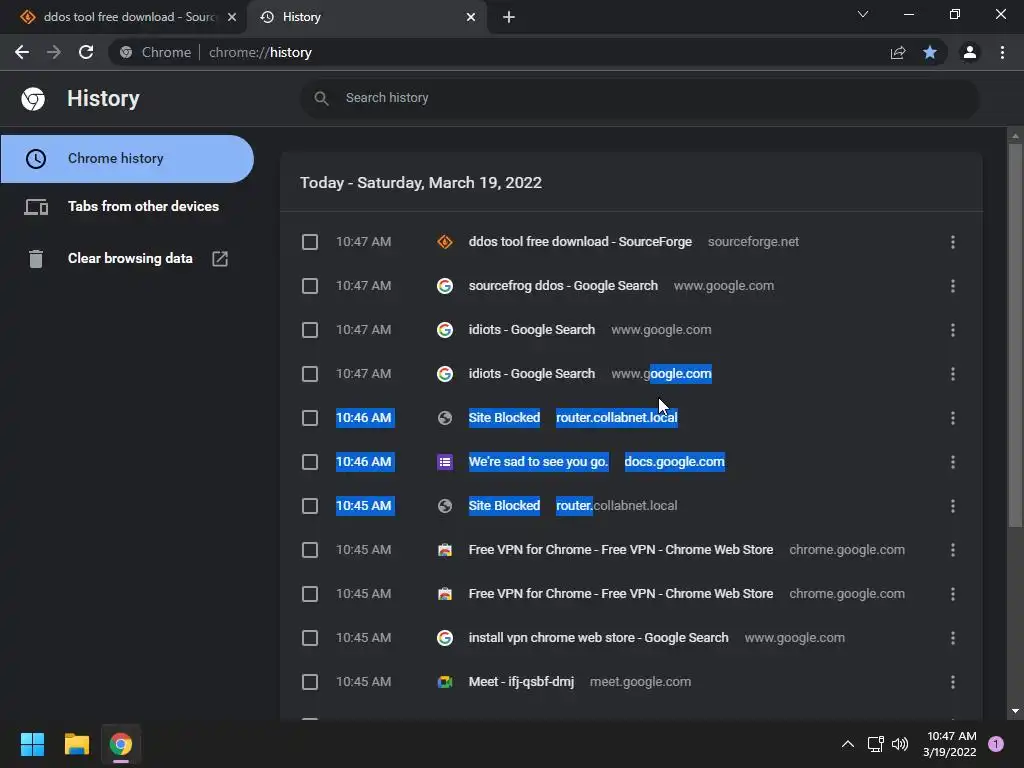
Task: Check the ddos tool SourceForge entry checkbox
Action: (x=310, y=242)
